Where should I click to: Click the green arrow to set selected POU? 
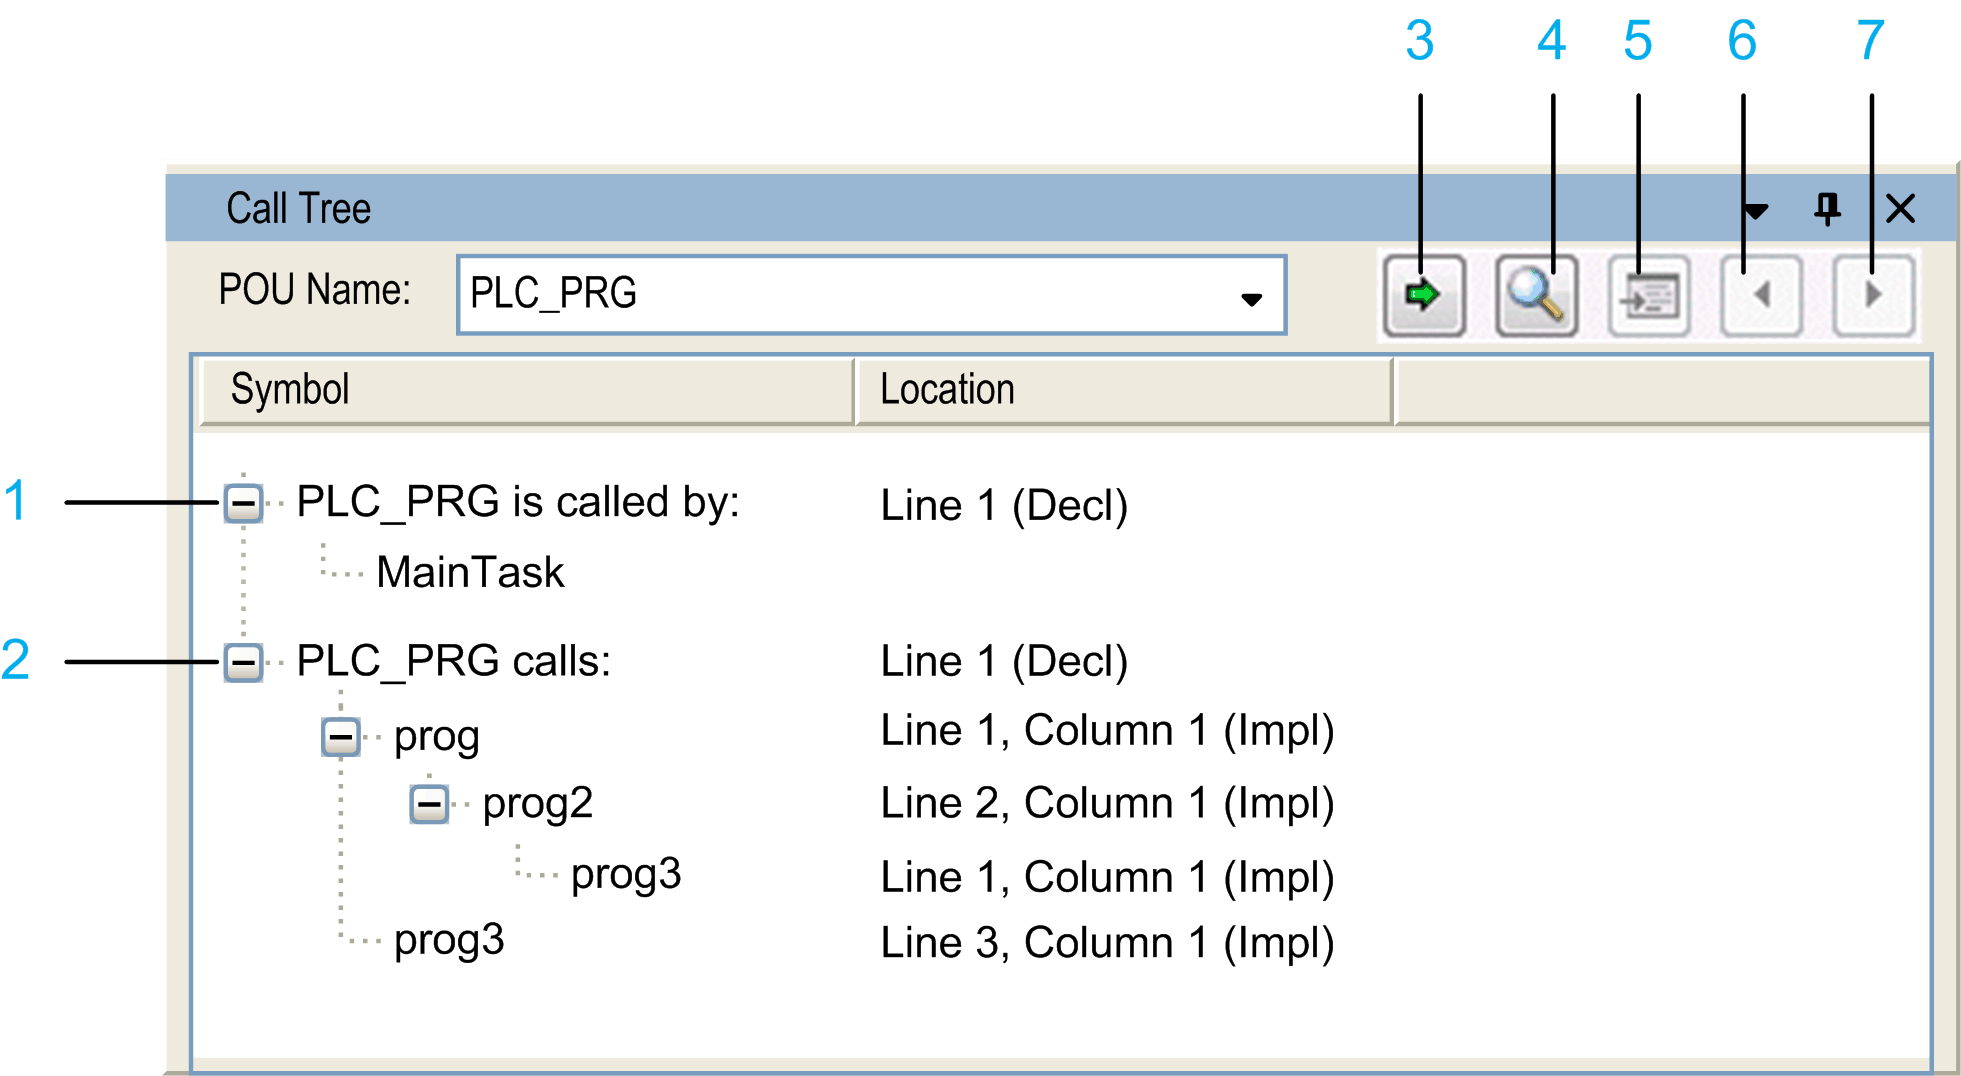1424,294
